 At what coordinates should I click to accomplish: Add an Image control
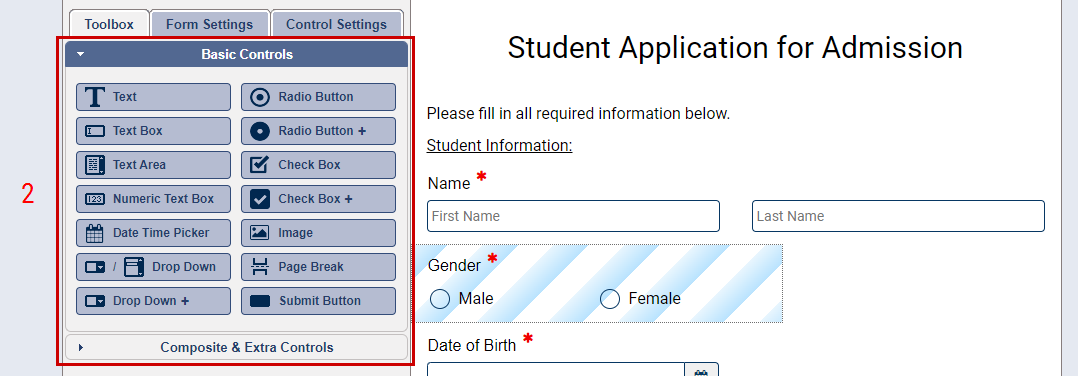(318, 233)
